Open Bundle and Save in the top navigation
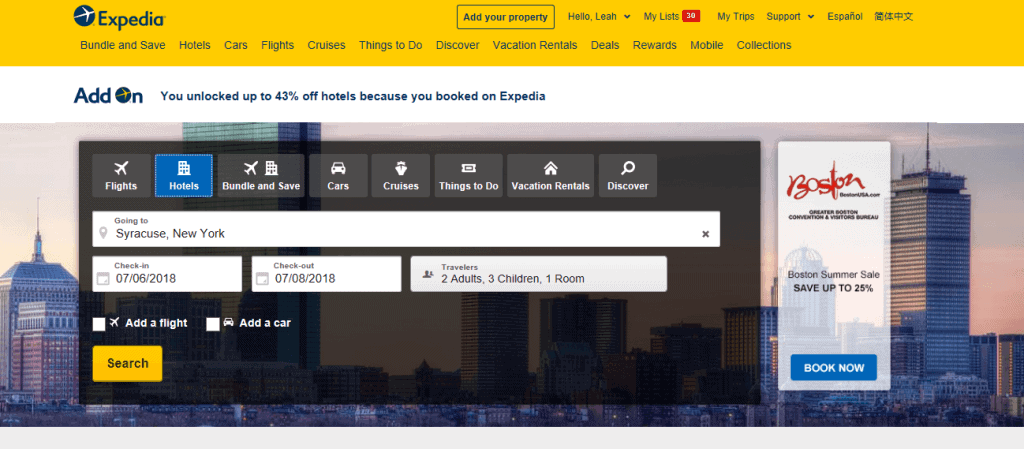This screenshot has width=1024, height=449. [x=123, y=45]
